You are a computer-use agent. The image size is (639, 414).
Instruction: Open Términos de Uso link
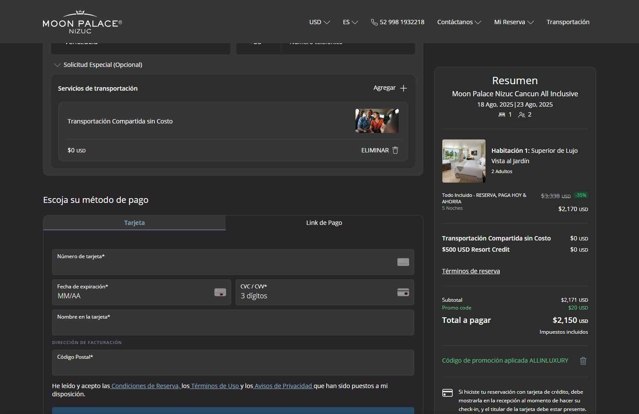(x=215, y=386)
